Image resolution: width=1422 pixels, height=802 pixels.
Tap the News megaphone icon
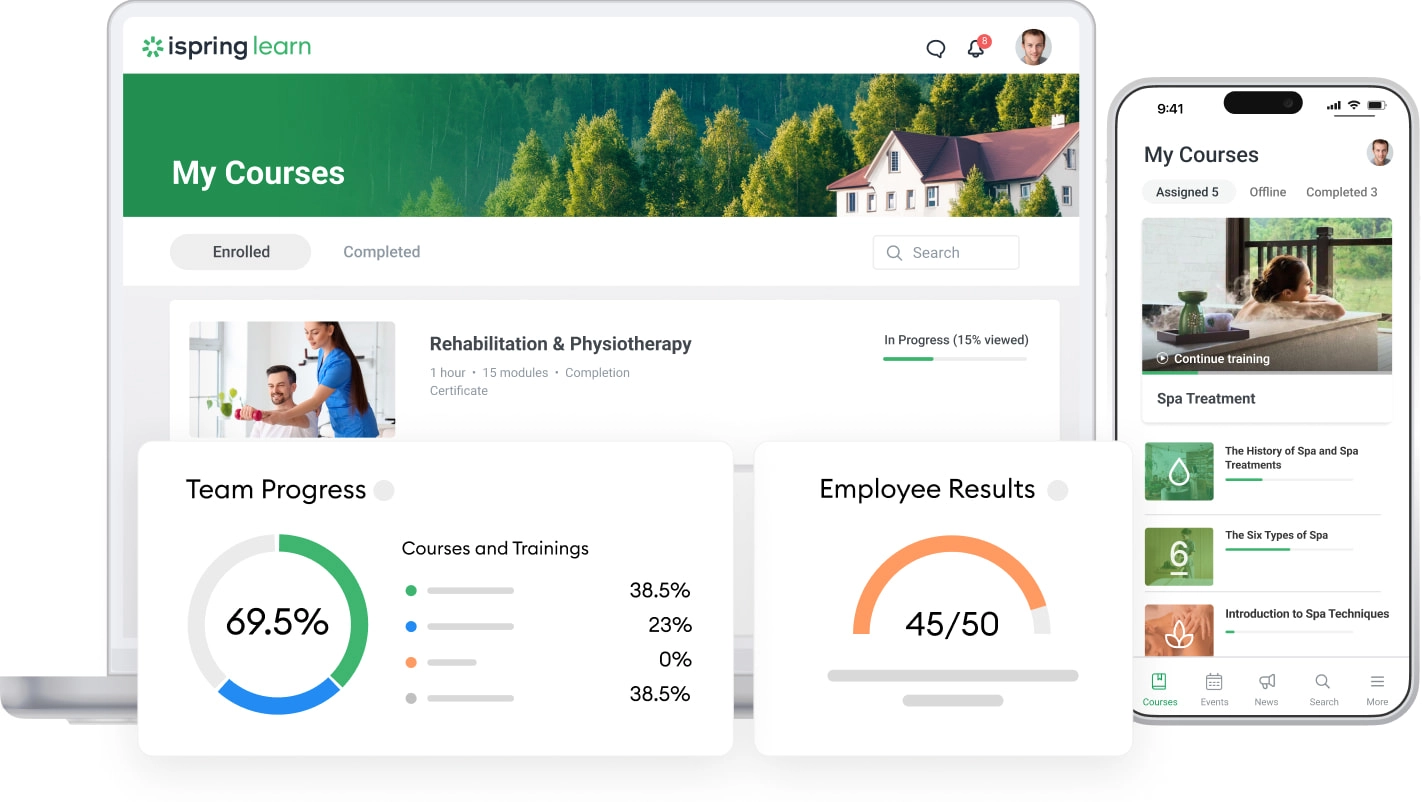1267,689
